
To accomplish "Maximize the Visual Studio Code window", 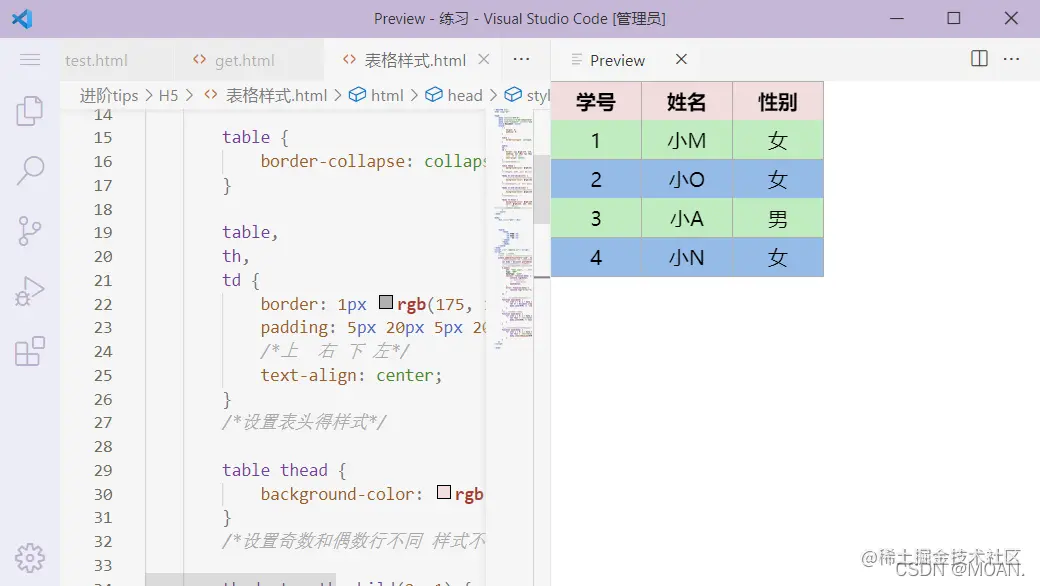I will click(x=954, y=19).
